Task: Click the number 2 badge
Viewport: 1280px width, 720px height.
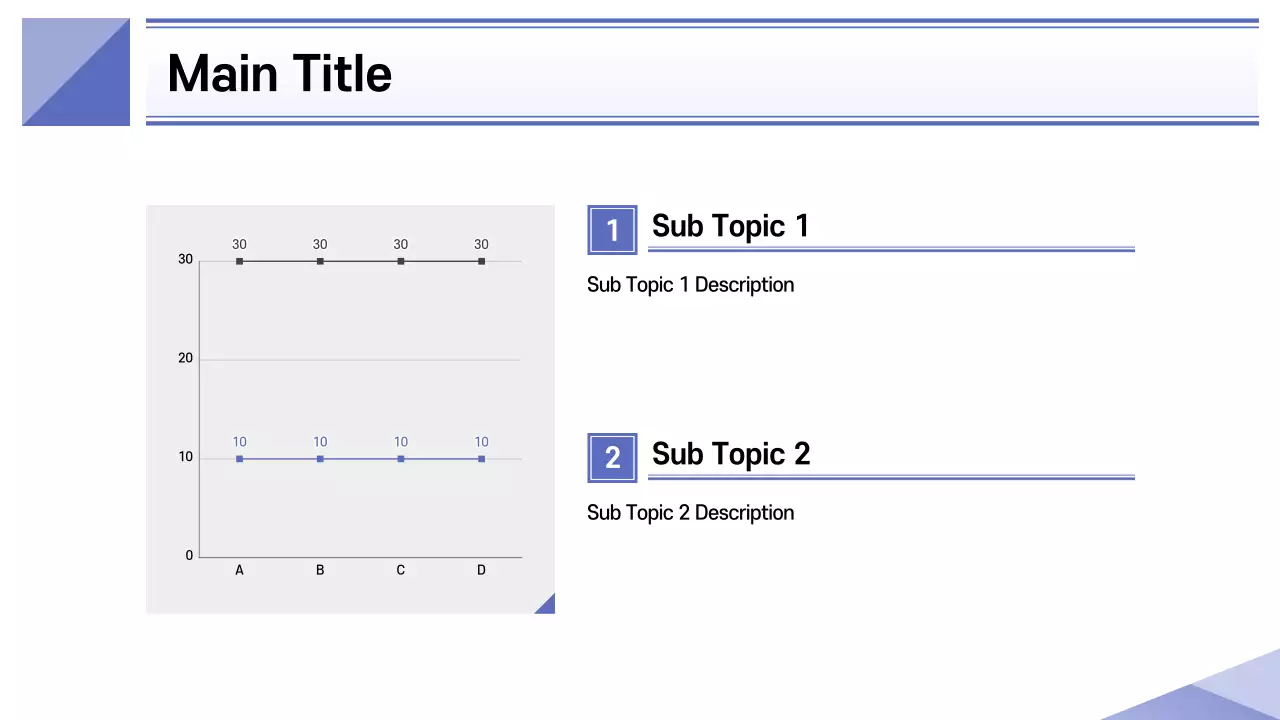Action: [x=612, y=458]
